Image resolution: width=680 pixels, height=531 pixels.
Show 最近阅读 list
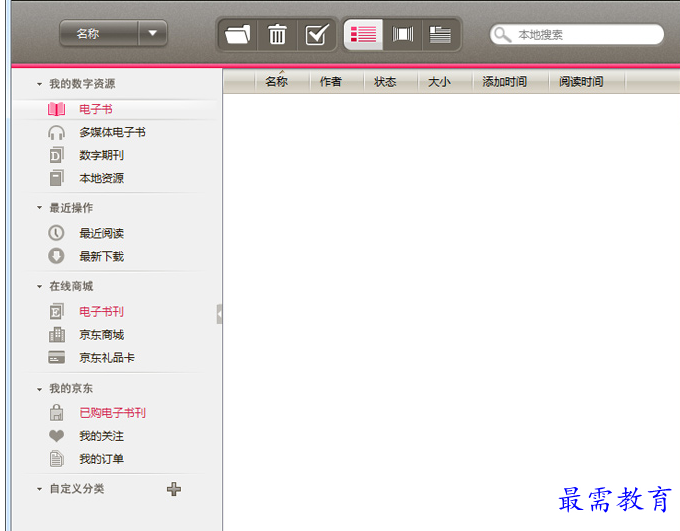click(101, 233)
